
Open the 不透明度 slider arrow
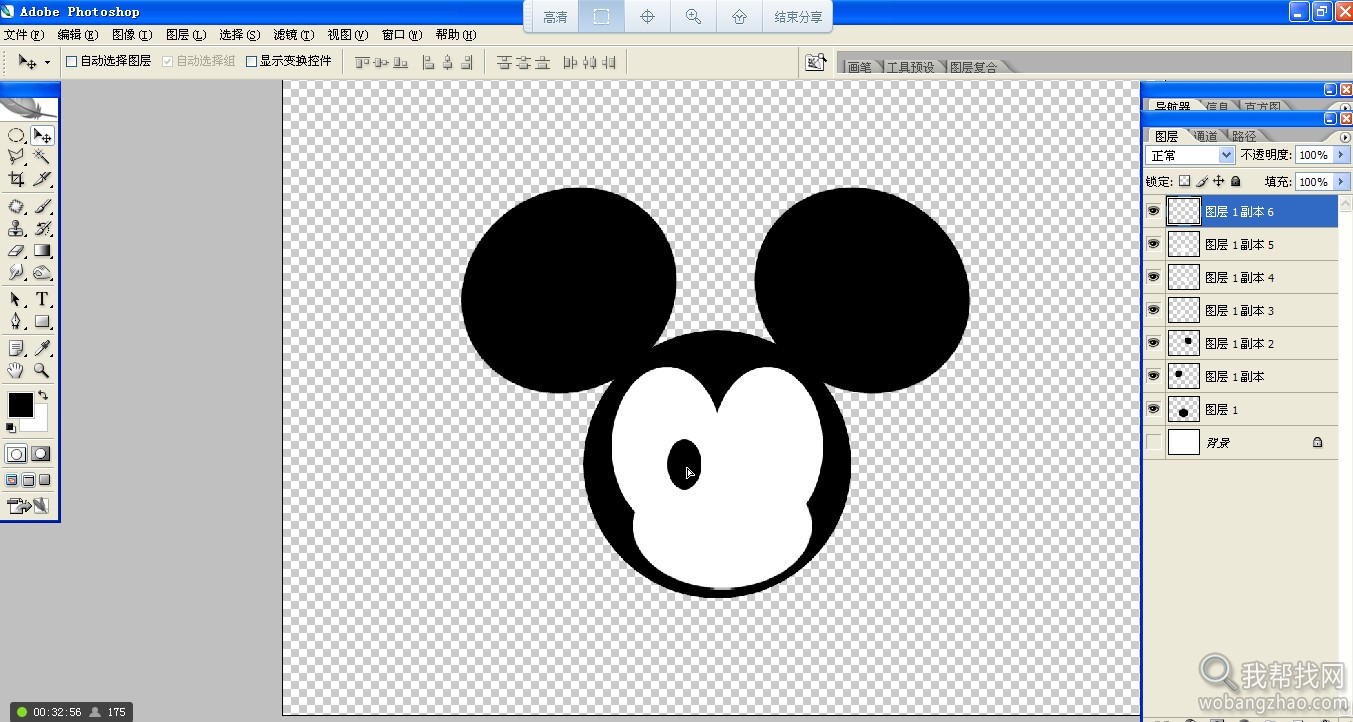(x=1342, y=155)
